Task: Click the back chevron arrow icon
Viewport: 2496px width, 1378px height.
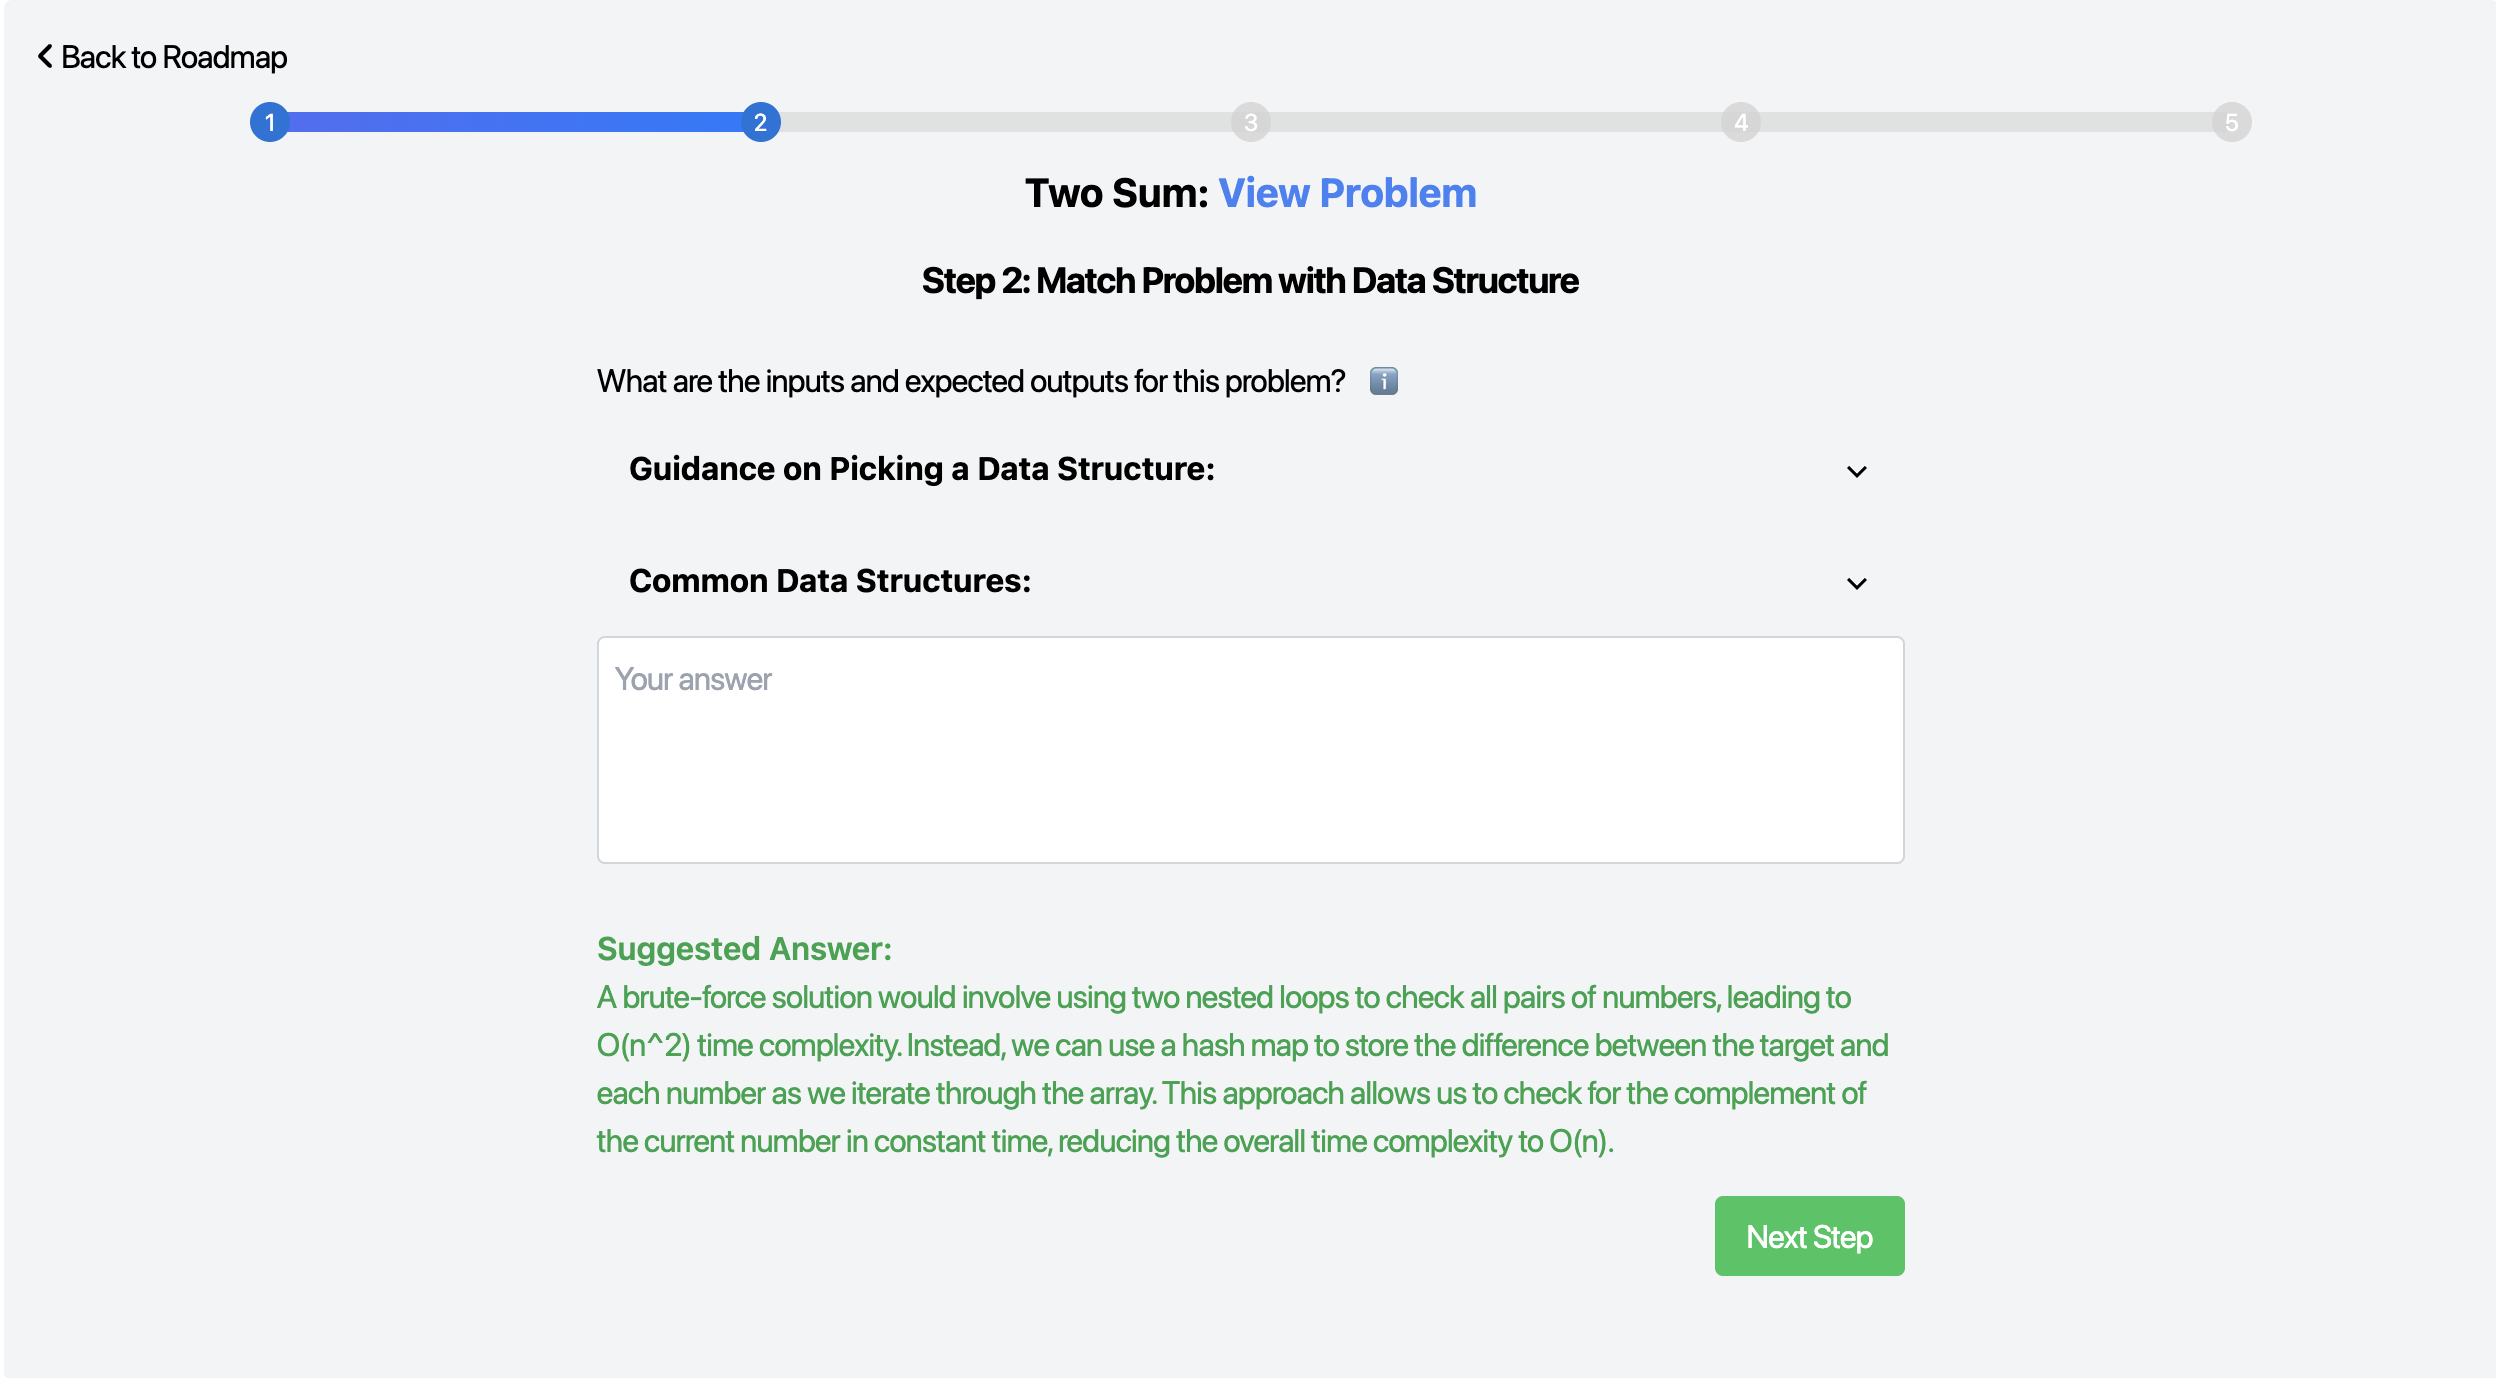Action: [45, 56]
